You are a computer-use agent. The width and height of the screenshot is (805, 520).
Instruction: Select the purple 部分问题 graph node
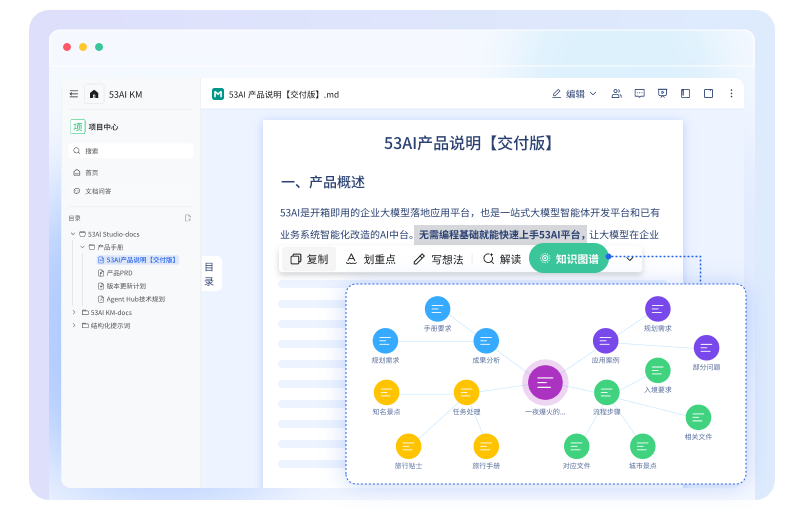706,348
